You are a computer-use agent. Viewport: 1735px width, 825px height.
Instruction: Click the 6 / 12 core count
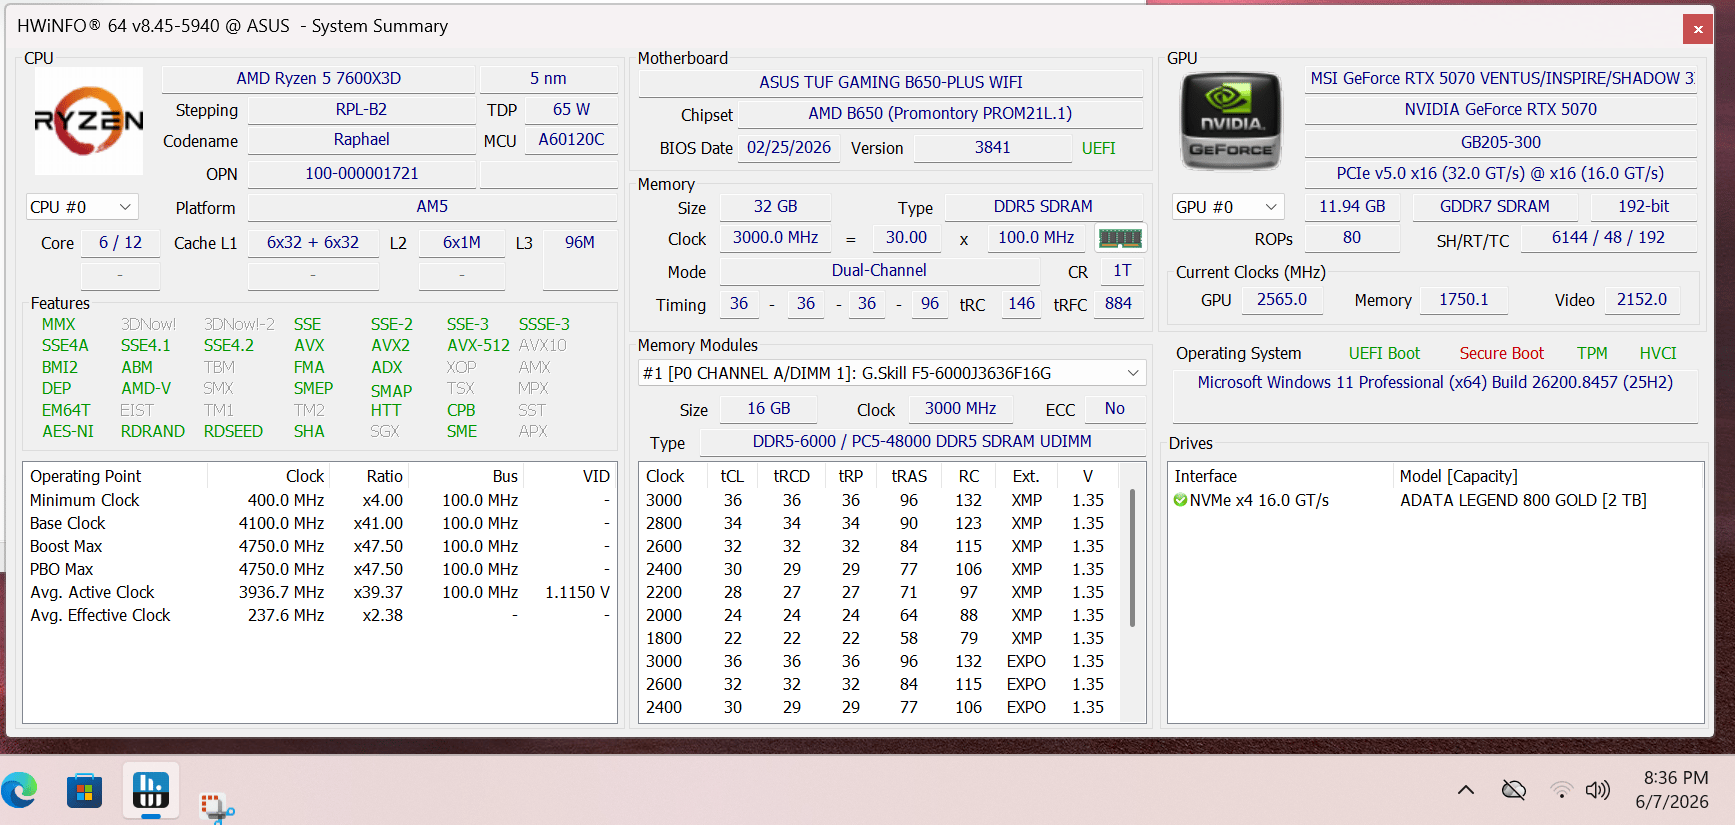(x=120, y=243)
